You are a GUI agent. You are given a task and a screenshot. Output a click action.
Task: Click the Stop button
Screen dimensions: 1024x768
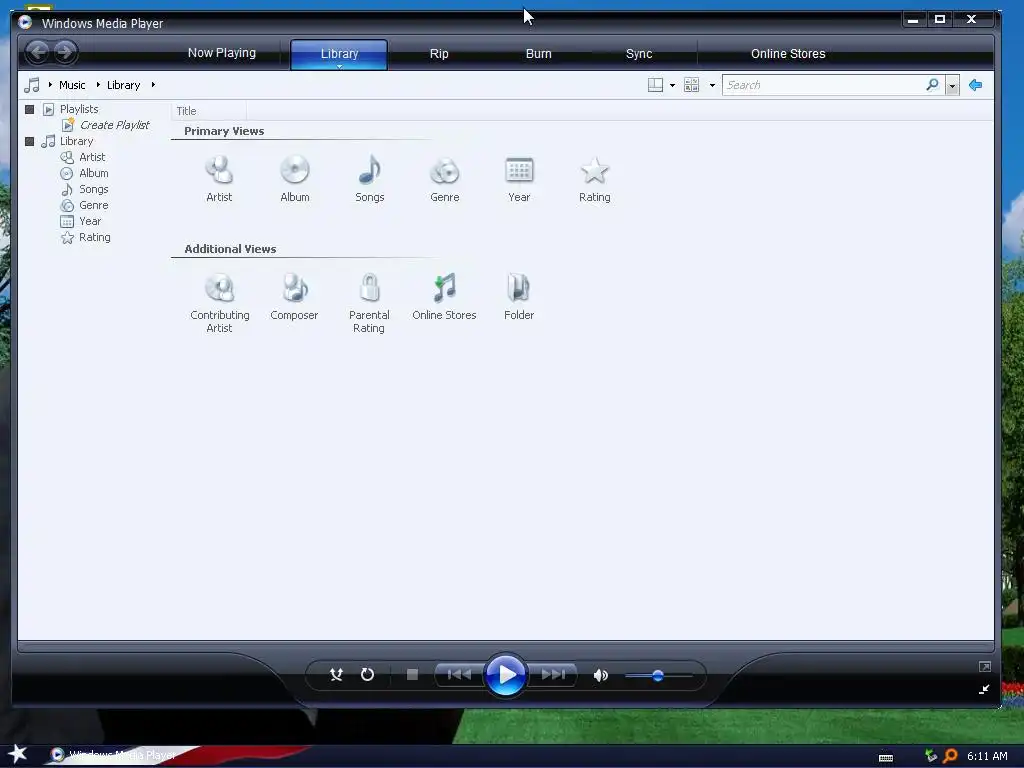(x=412, y=675)
